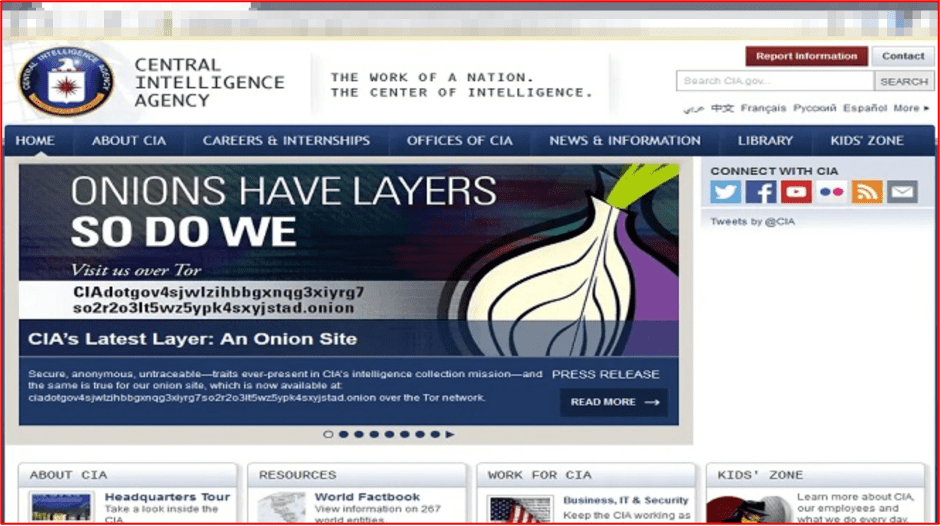Switch site language to Chinese

[722, 109]
